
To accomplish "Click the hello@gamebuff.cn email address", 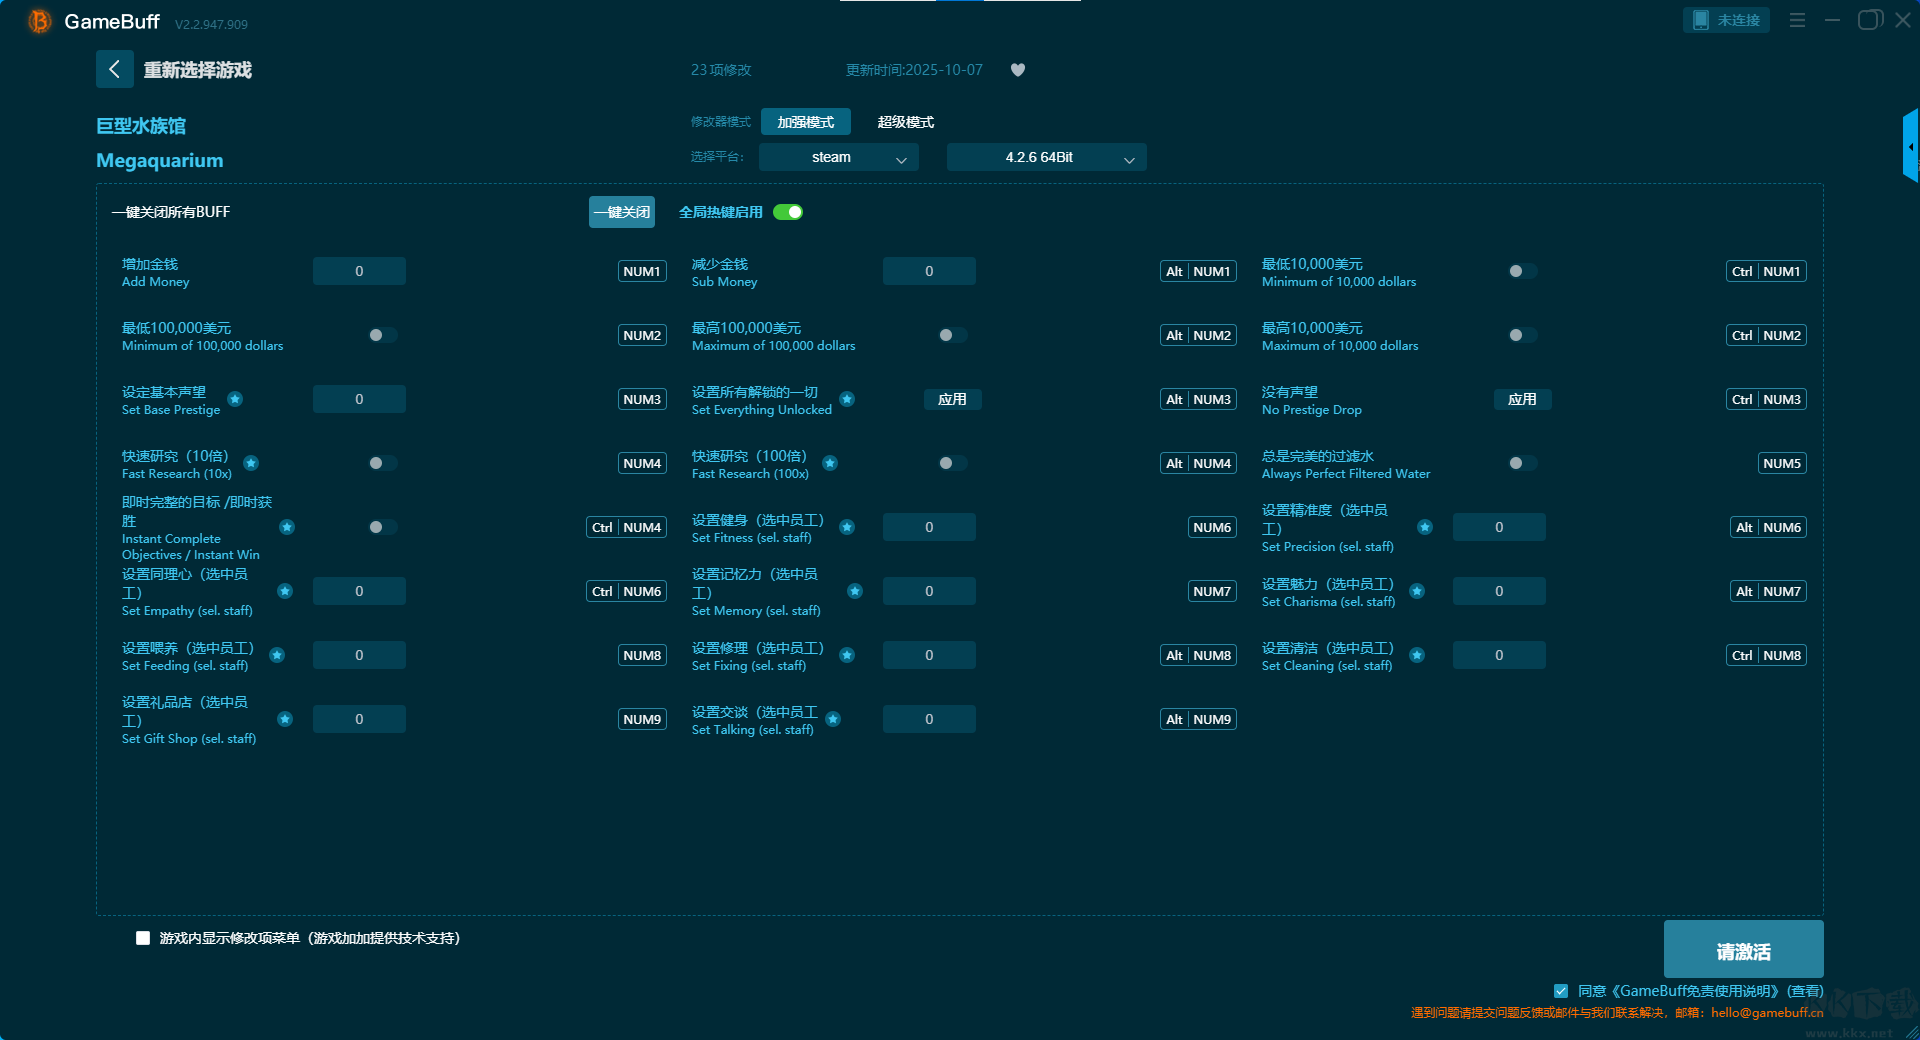I will coord(1767,1012).
